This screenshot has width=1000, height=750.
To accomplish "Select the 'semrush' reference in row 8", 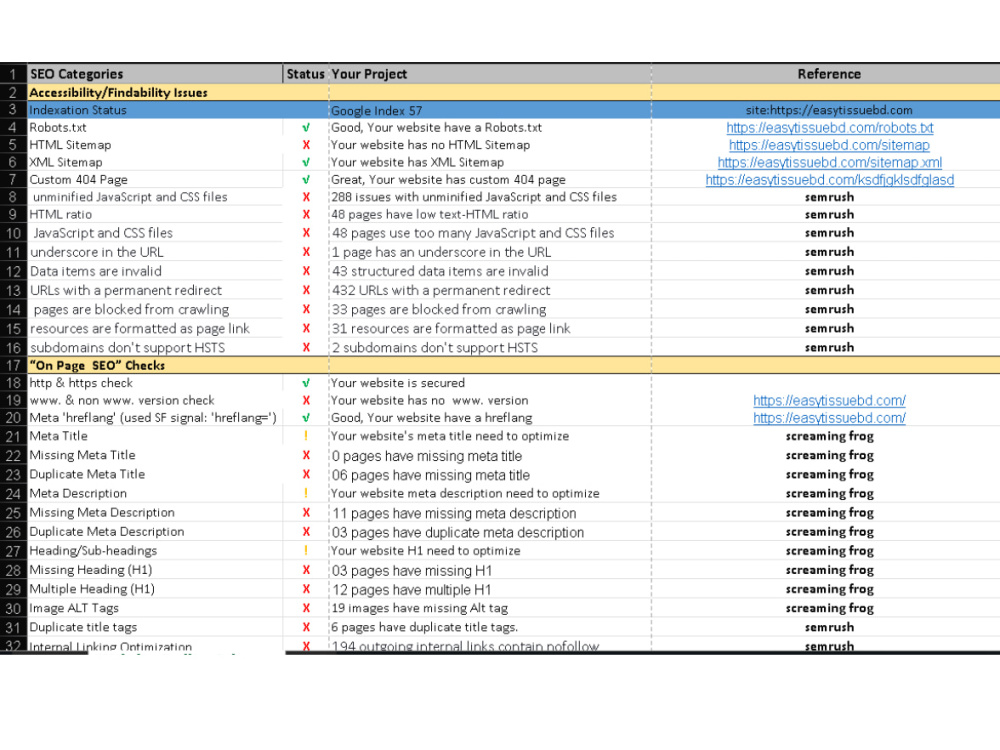I will (x=829, y=197).
